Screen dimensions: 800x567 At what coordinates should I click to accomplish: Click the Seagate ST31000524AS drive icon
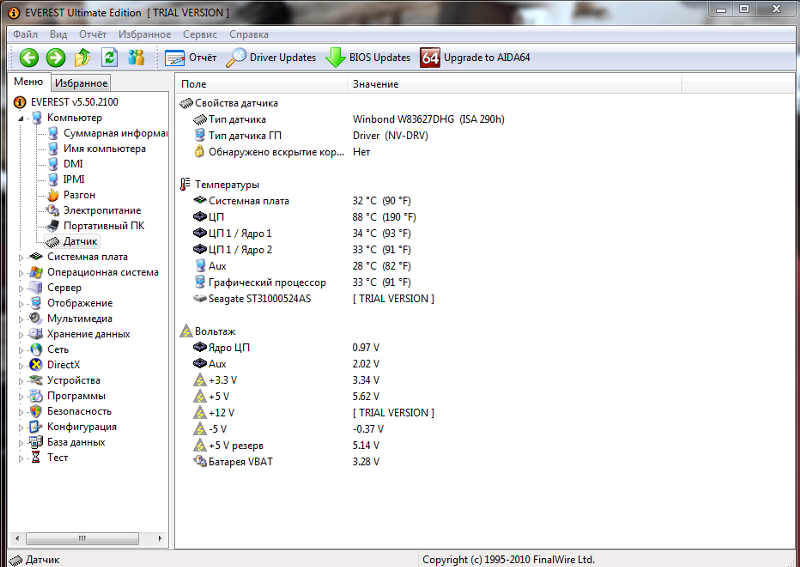pos(199,298)
